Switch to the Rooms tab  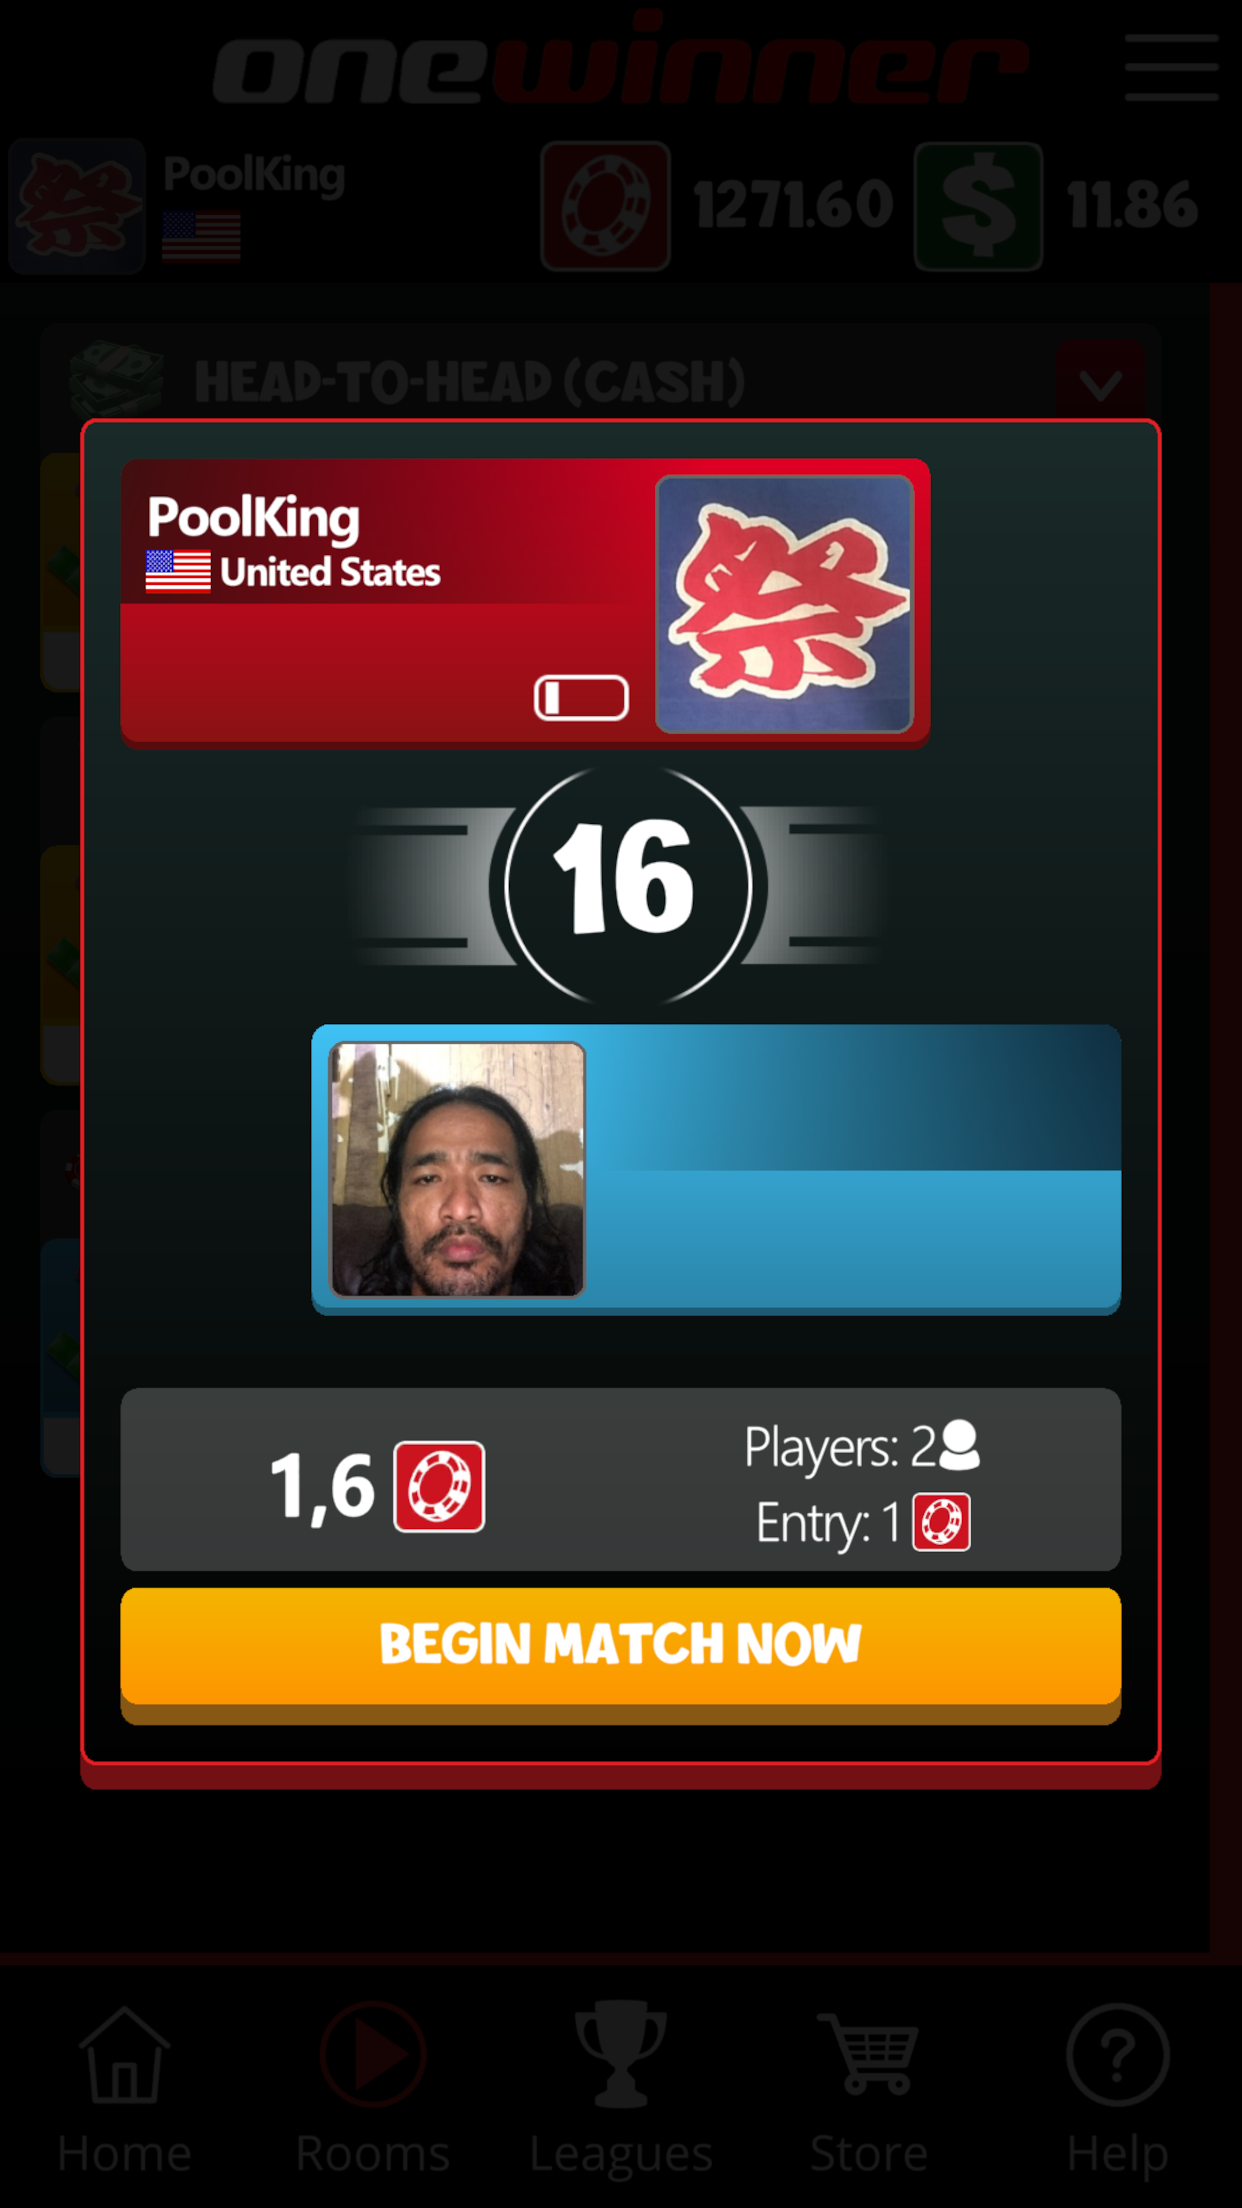pyautogui.click(x=372, y=2090)
